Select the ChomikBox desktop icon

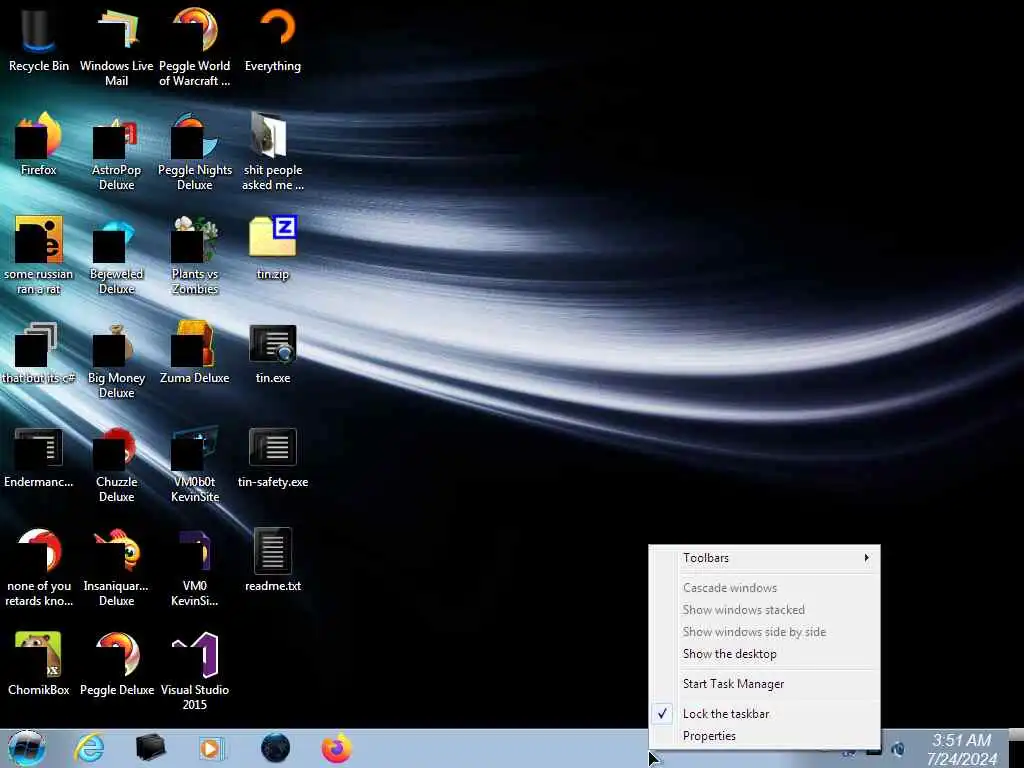coord(39,664)
